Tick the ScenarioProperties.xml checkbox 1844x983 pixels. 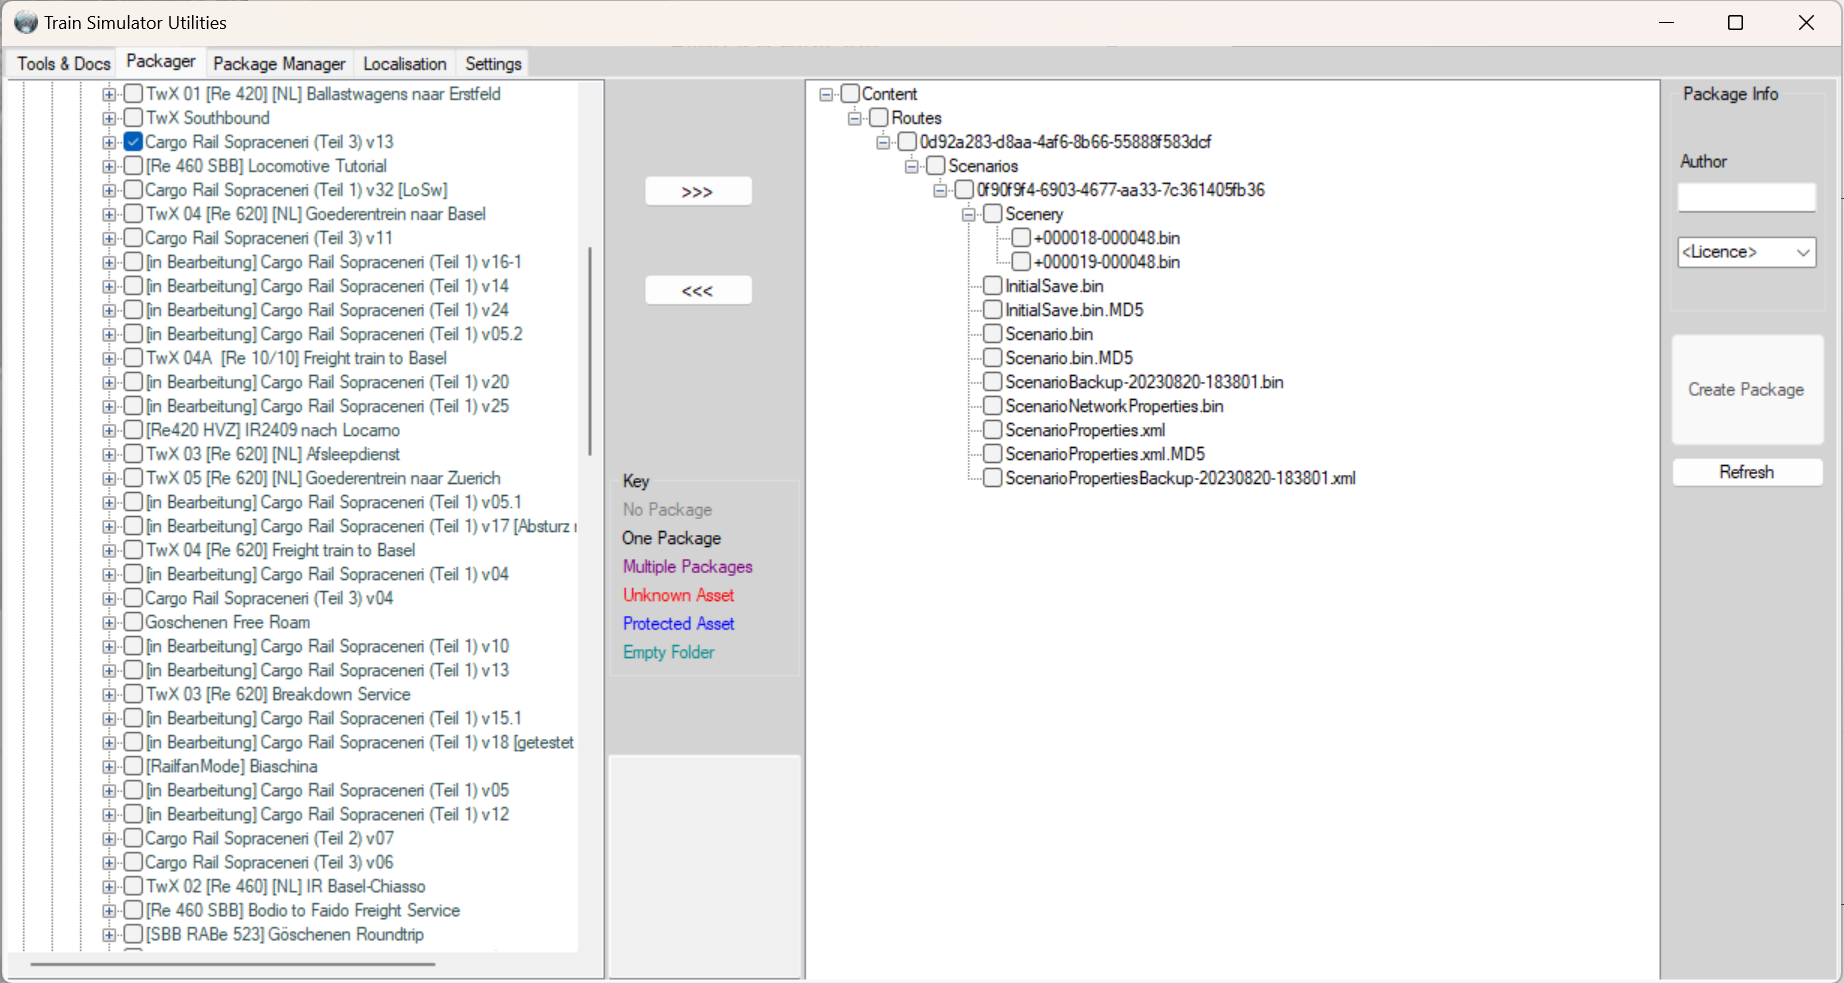993,430
